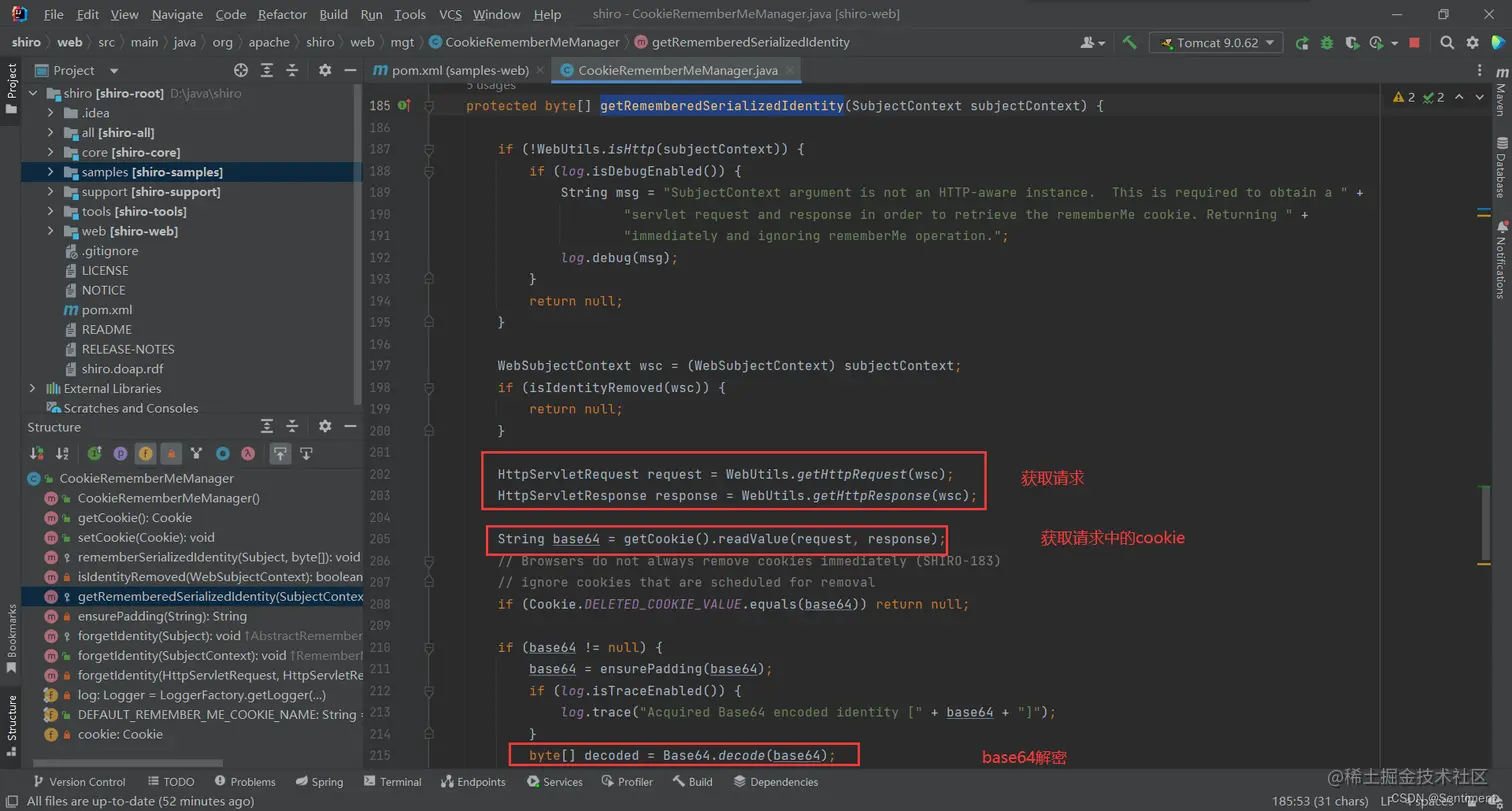
Task: Expand the samples [shiro-samples] module
Action: [x=52, y=172]
